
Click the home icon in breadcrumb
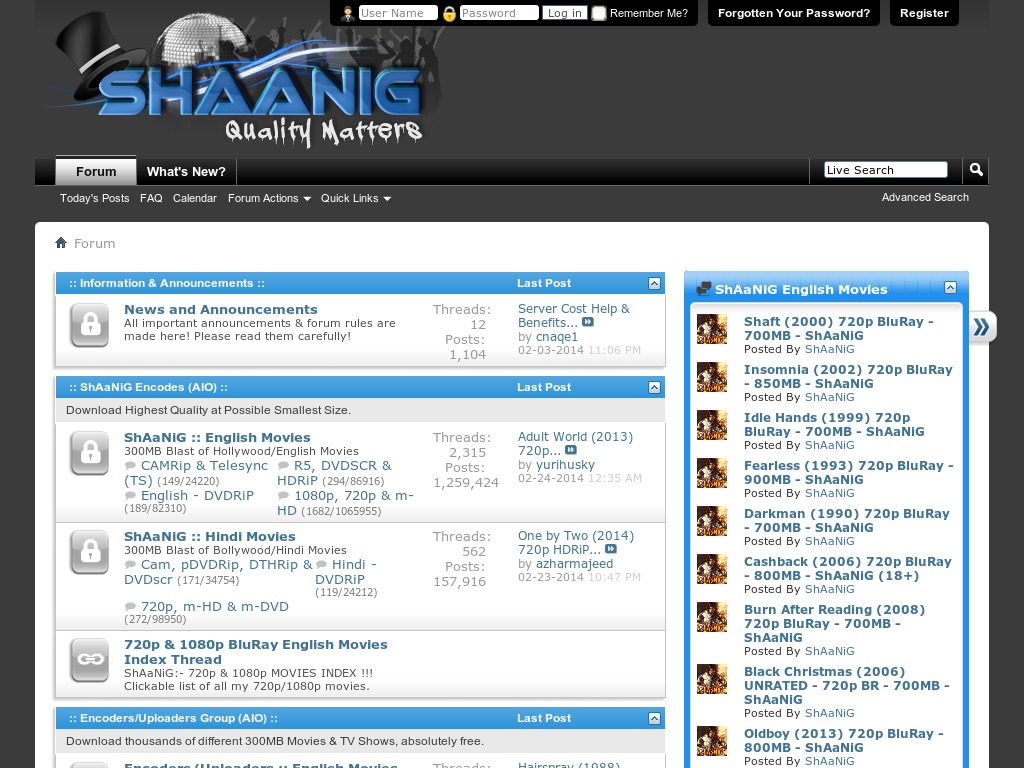coord(61,243)
